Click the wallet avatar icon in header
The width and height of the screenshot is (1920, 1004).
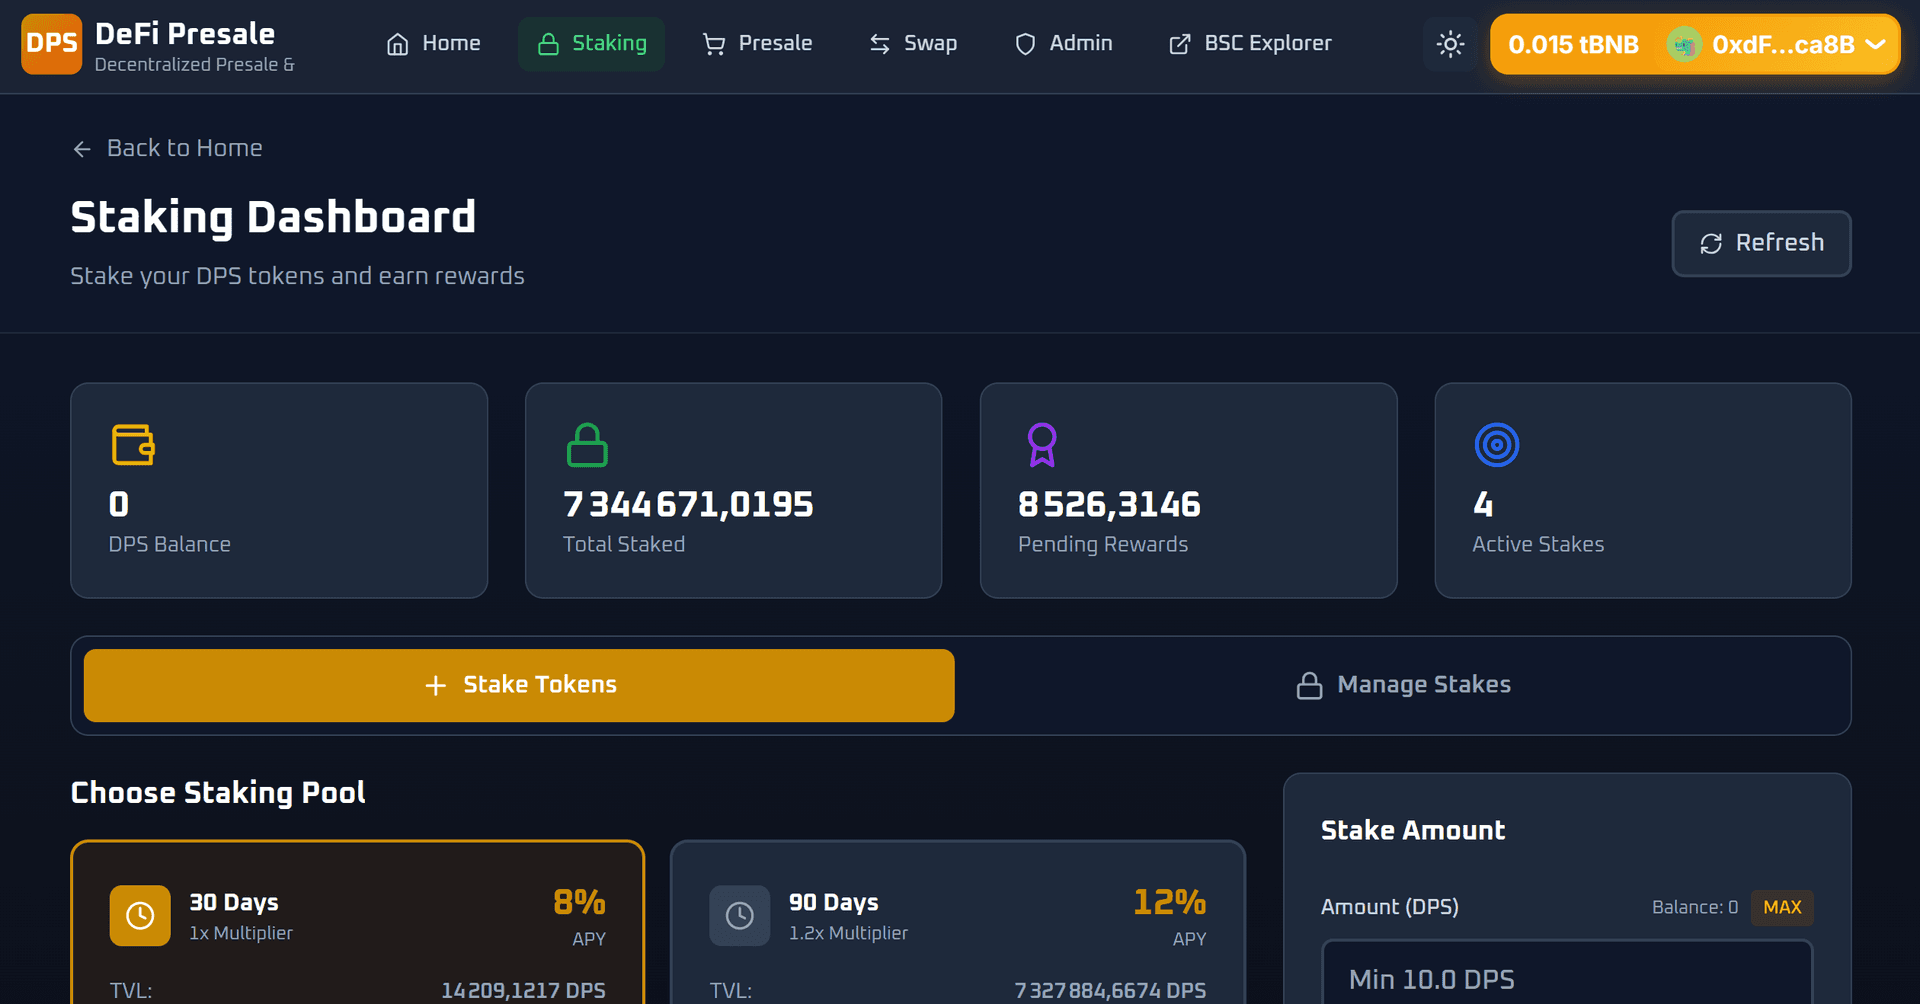1684,45
